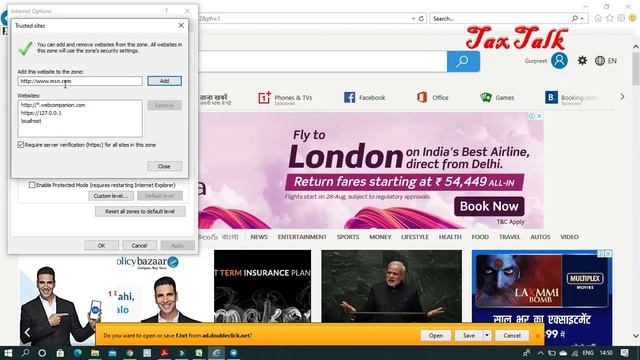Show more shortcuts with right chevron
The image size is (640, 360).
pos(622,97)
